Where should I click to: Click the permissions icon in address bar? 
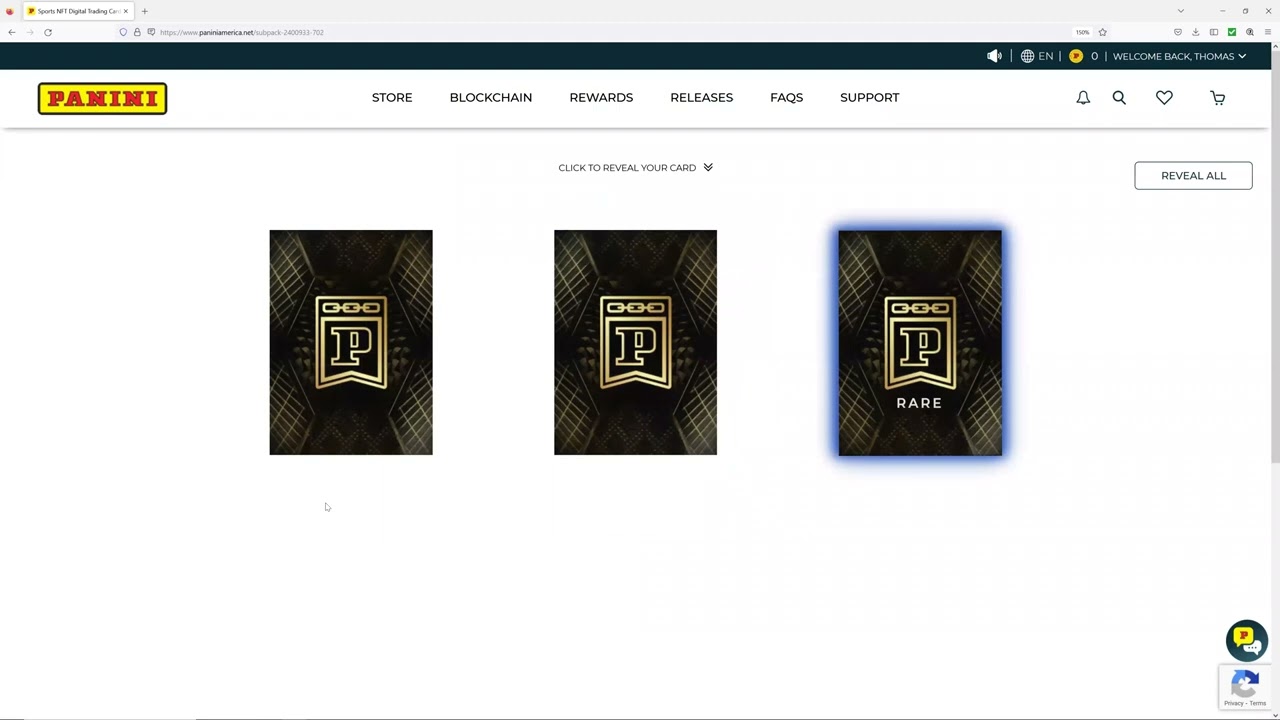(x=151, y=32)
